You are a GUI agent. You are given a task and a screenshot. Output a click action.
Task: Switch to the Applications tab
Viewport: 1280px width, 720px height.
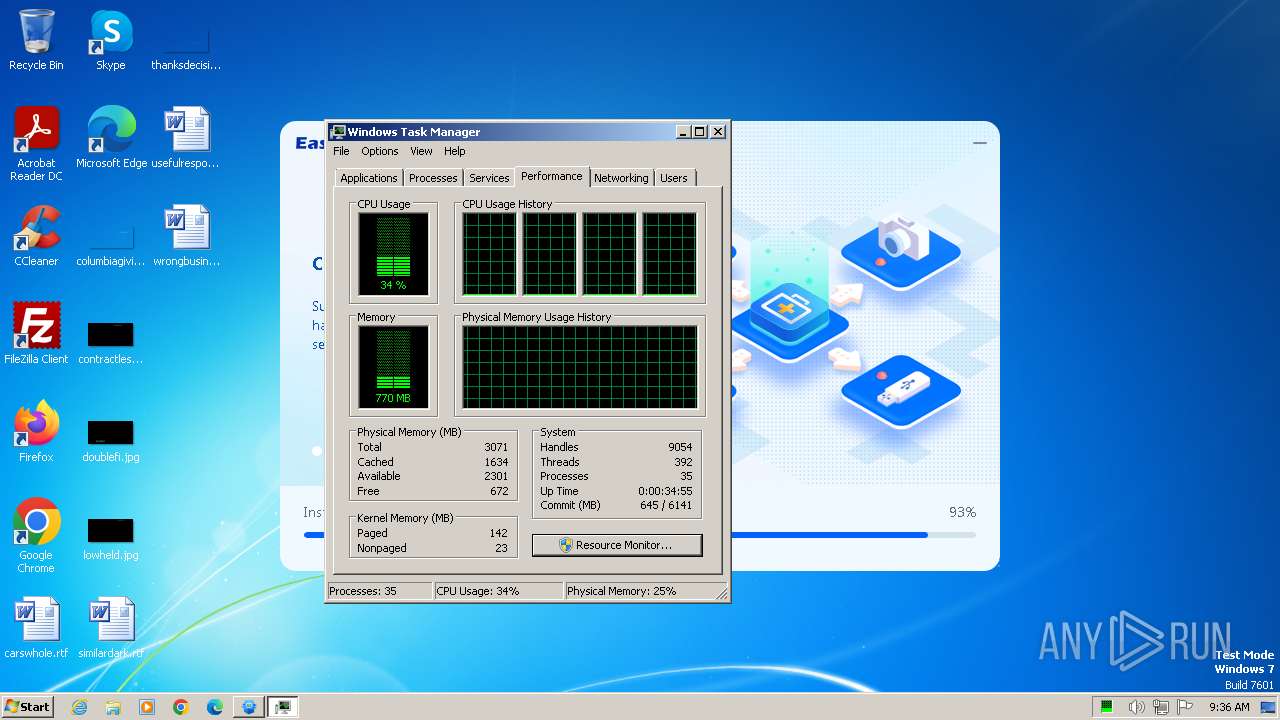(x=369, y=178)
